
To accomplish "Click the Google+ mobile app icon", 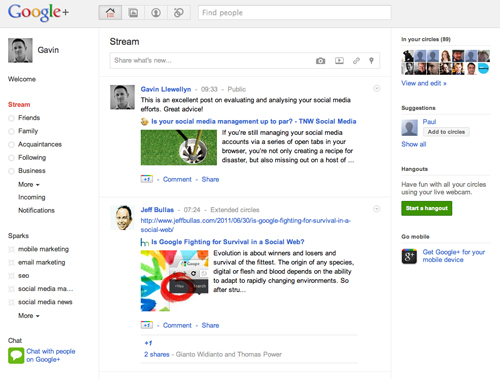I will tap(409, 256).
